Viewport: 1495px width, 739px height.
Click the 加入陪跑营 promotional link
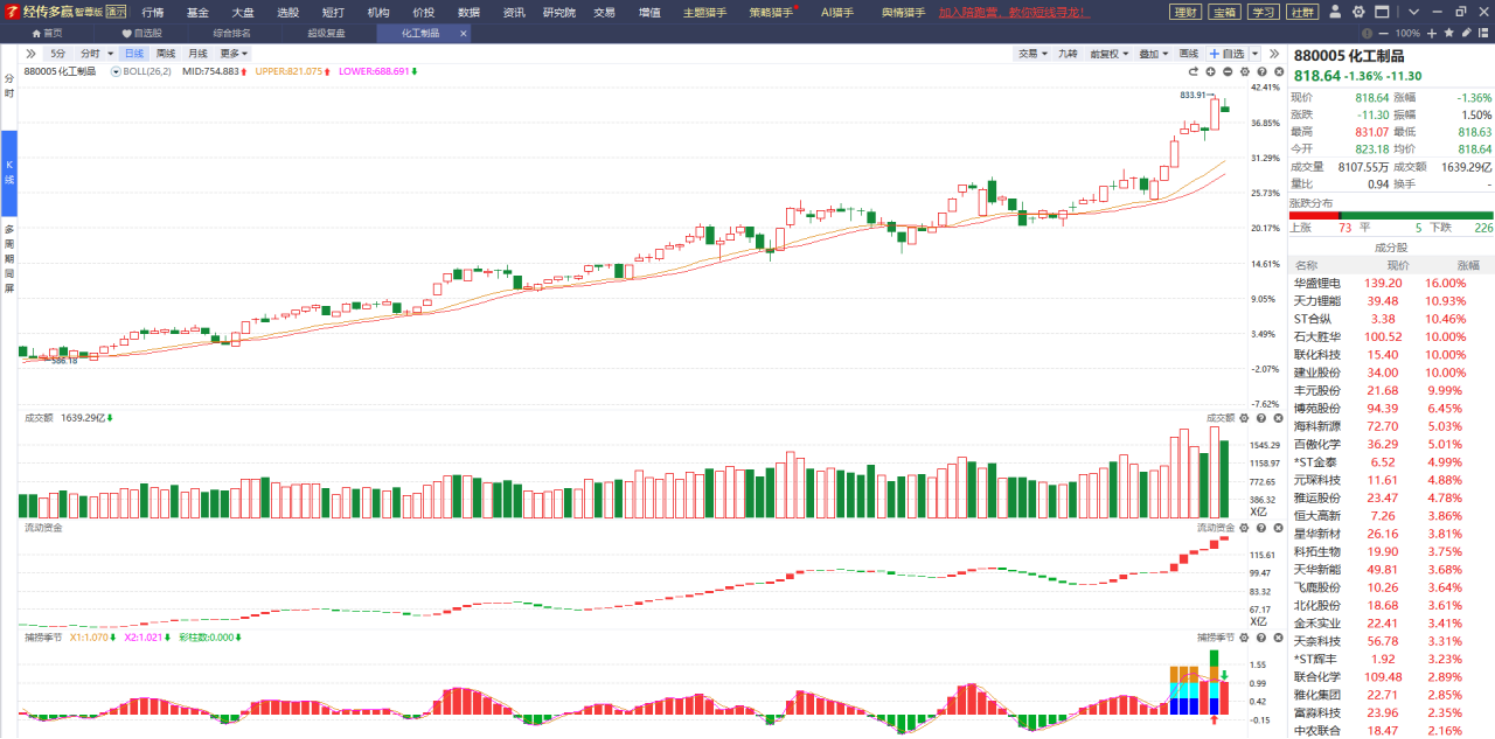1012,12
